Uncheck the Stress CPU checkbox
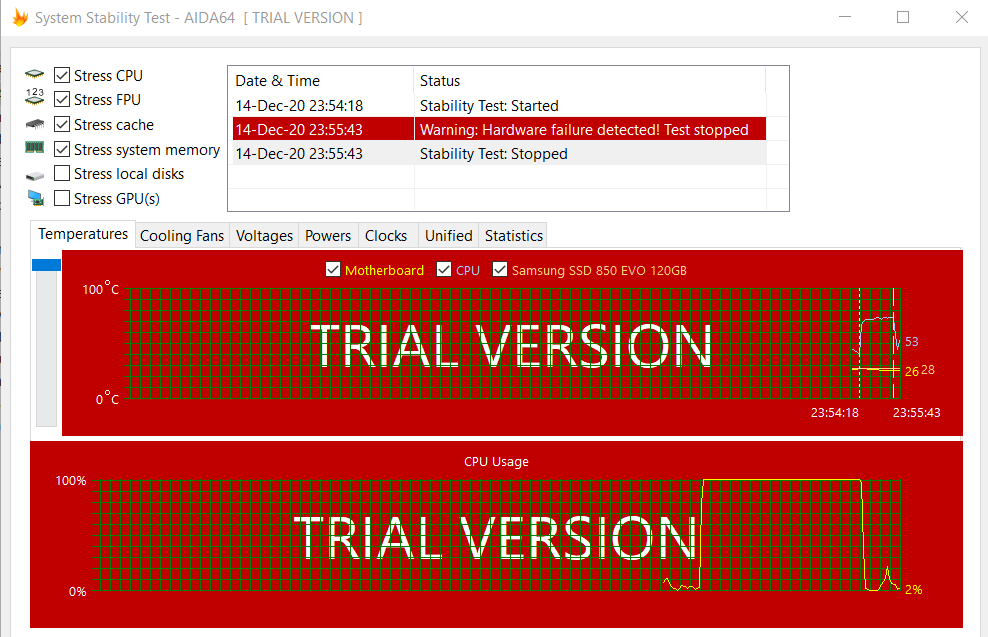 (62, 75)
